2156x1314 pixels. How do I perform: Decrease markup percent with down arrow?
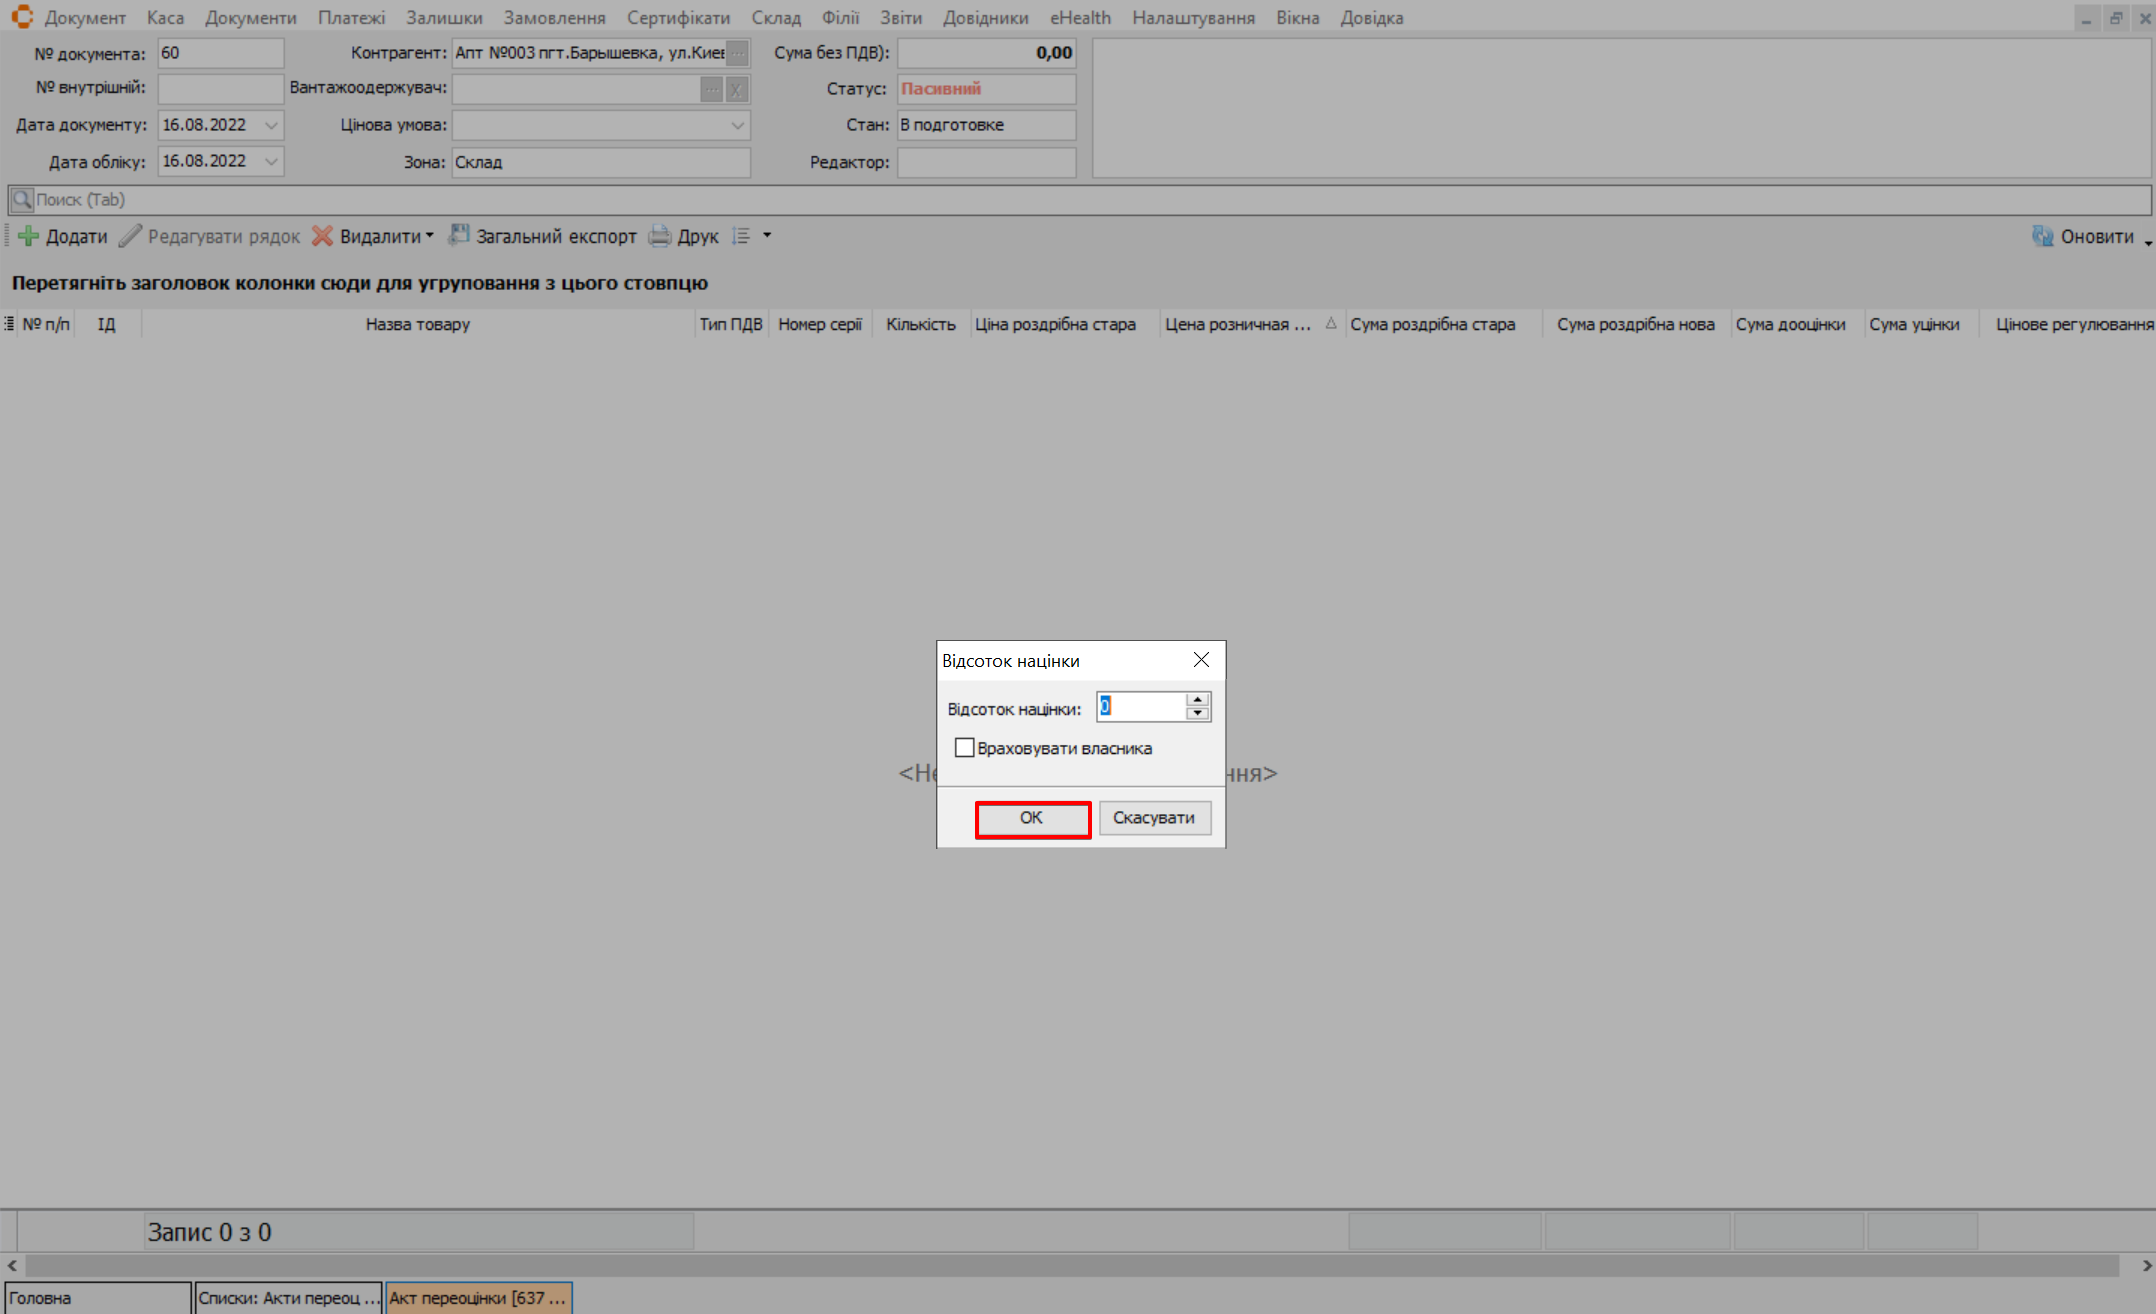[1197, 713]
